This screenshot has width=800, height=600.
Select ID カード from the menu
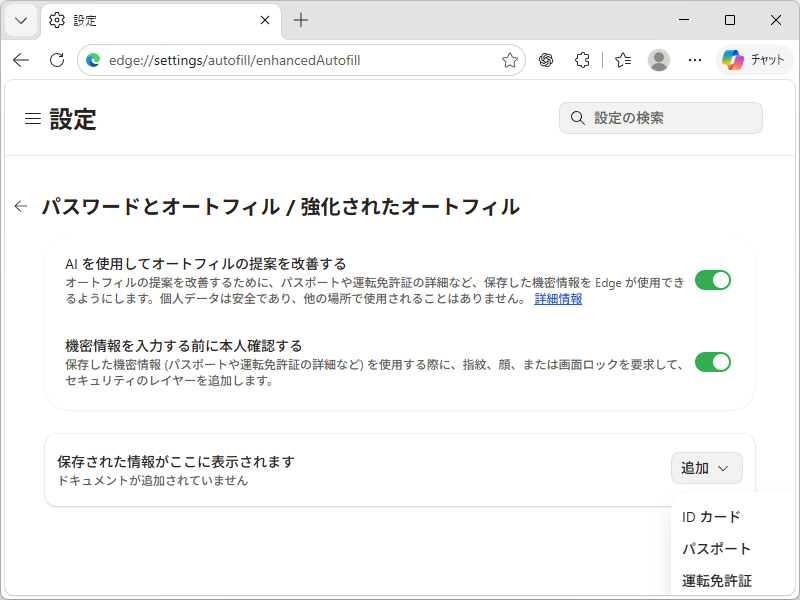pyautogui.click(x=711, y=517)
